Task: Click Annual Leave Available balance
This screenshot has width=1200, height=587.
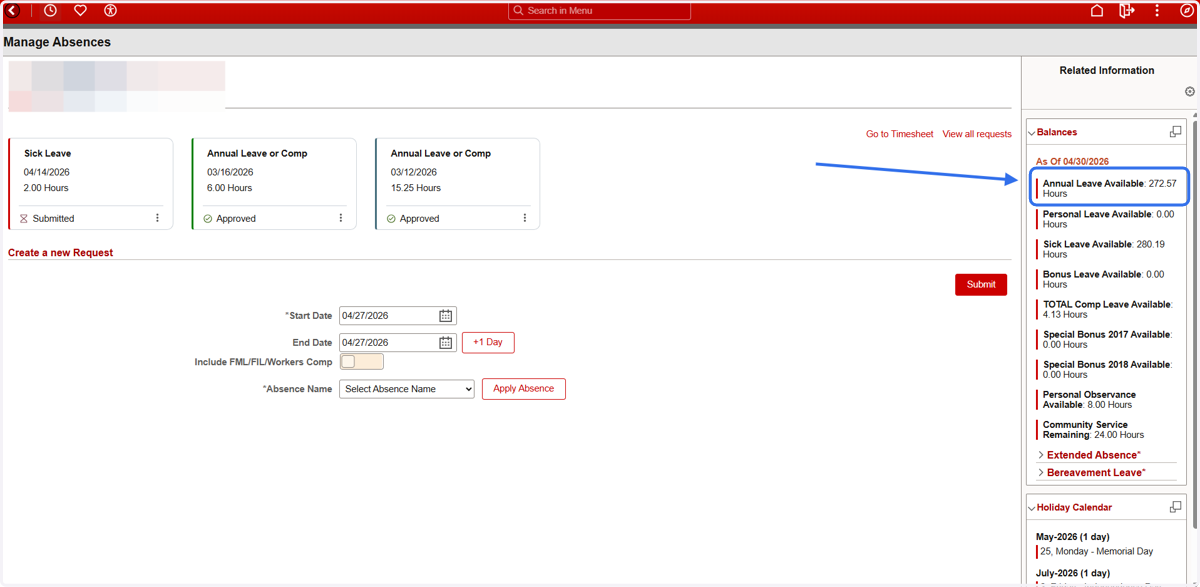Action: tap(1109, 188)
